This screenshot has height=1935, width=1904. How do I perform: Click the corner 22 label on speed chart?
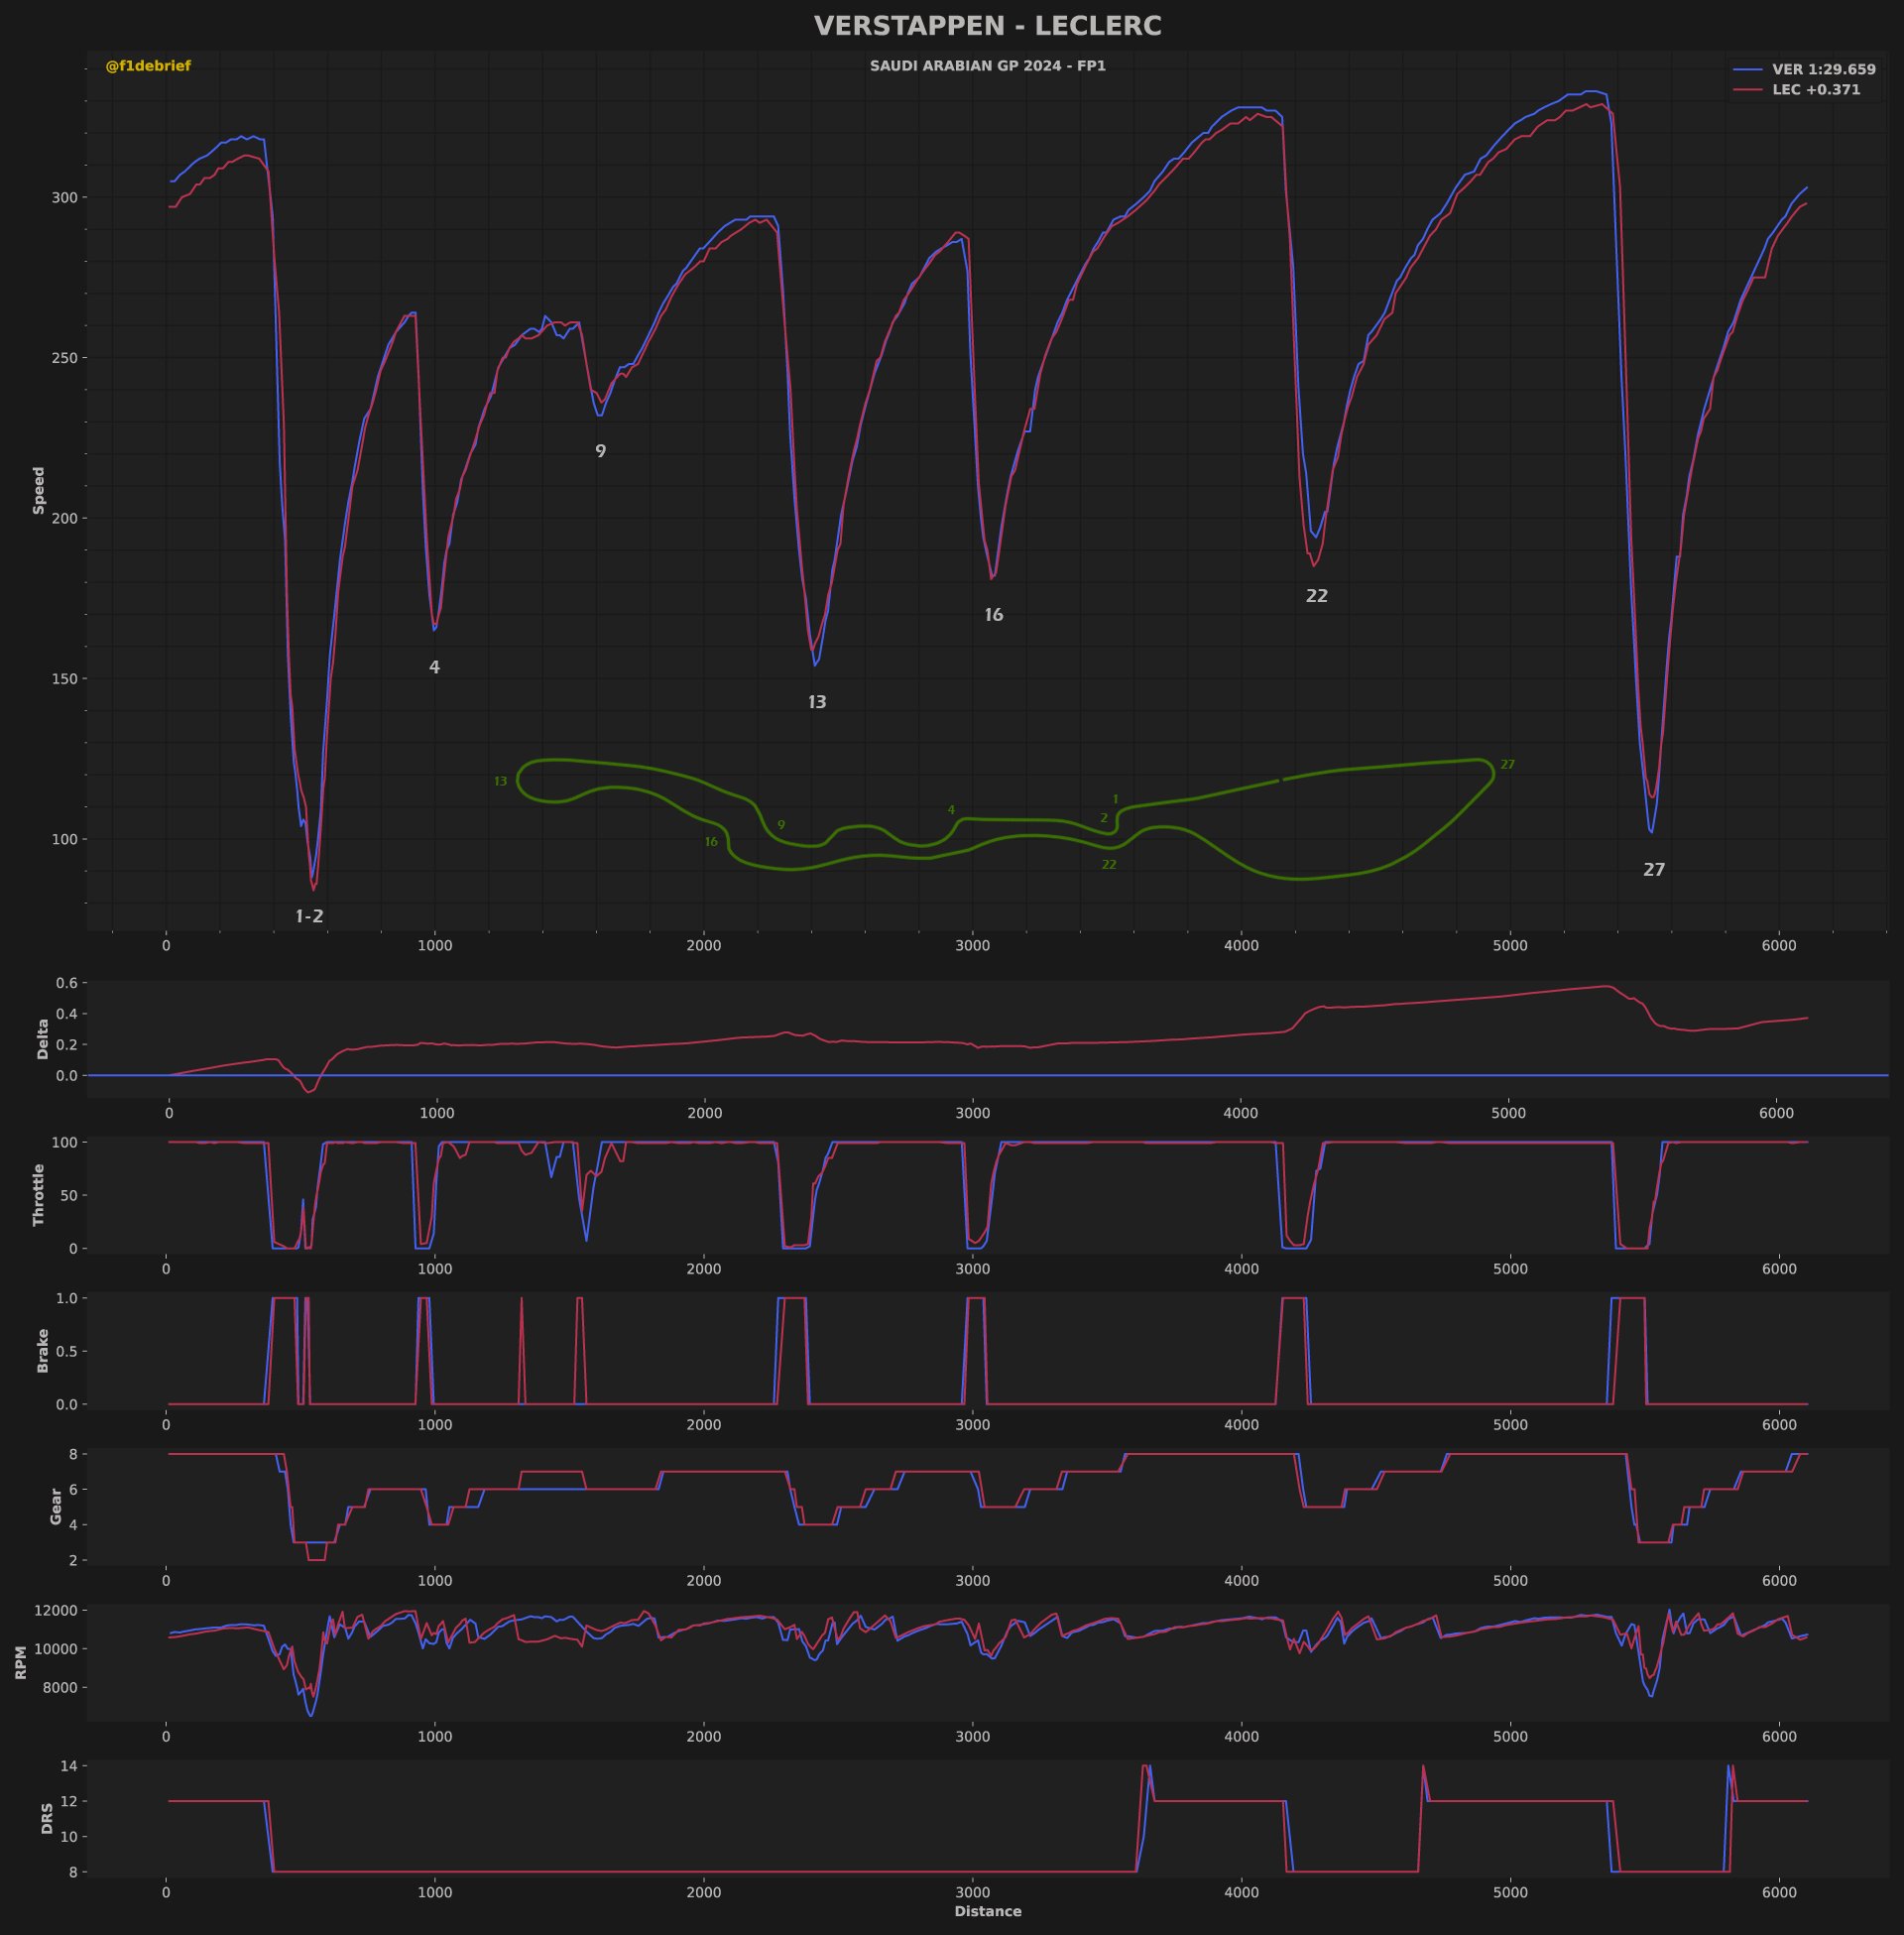[1316, 596]
